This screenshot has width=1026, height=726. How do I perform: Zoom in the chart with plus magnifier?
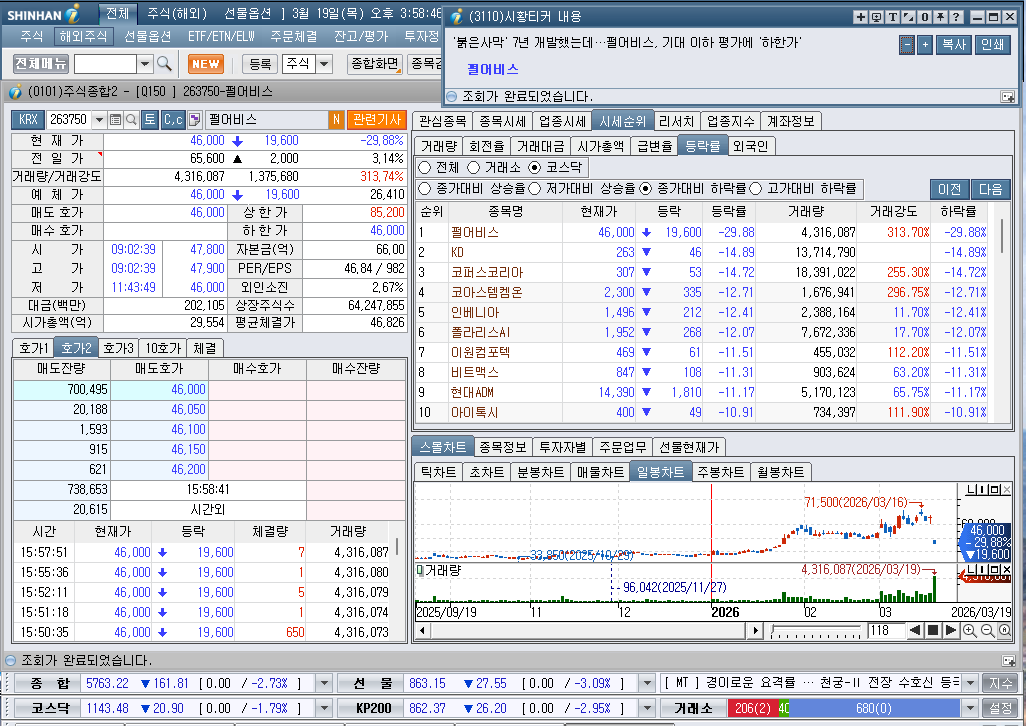970,631
